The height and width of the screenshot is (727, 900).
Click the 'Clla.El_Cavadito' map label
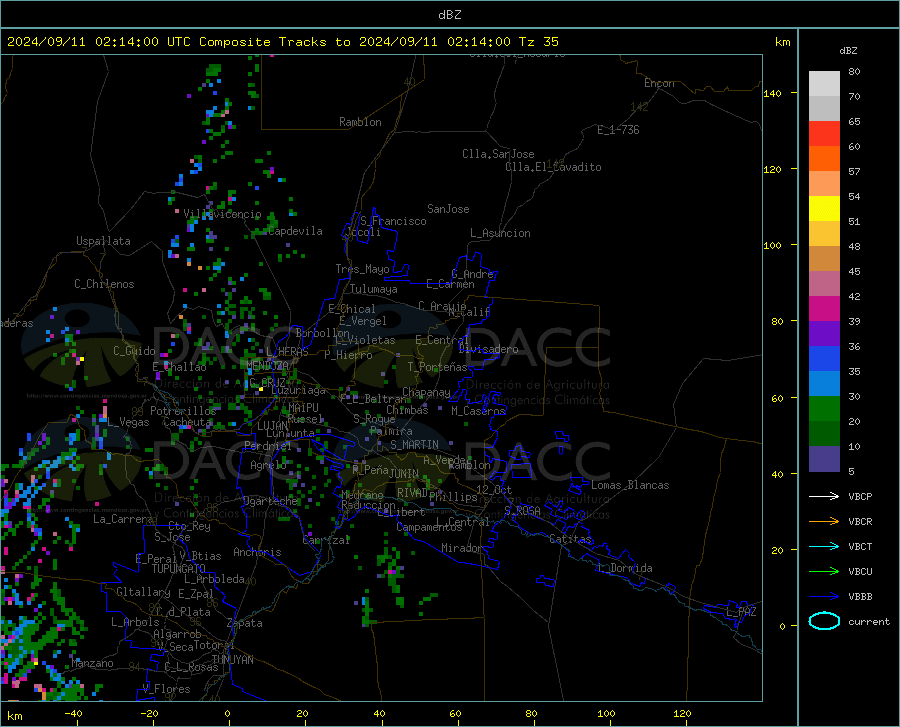click(x=553, y=167)
